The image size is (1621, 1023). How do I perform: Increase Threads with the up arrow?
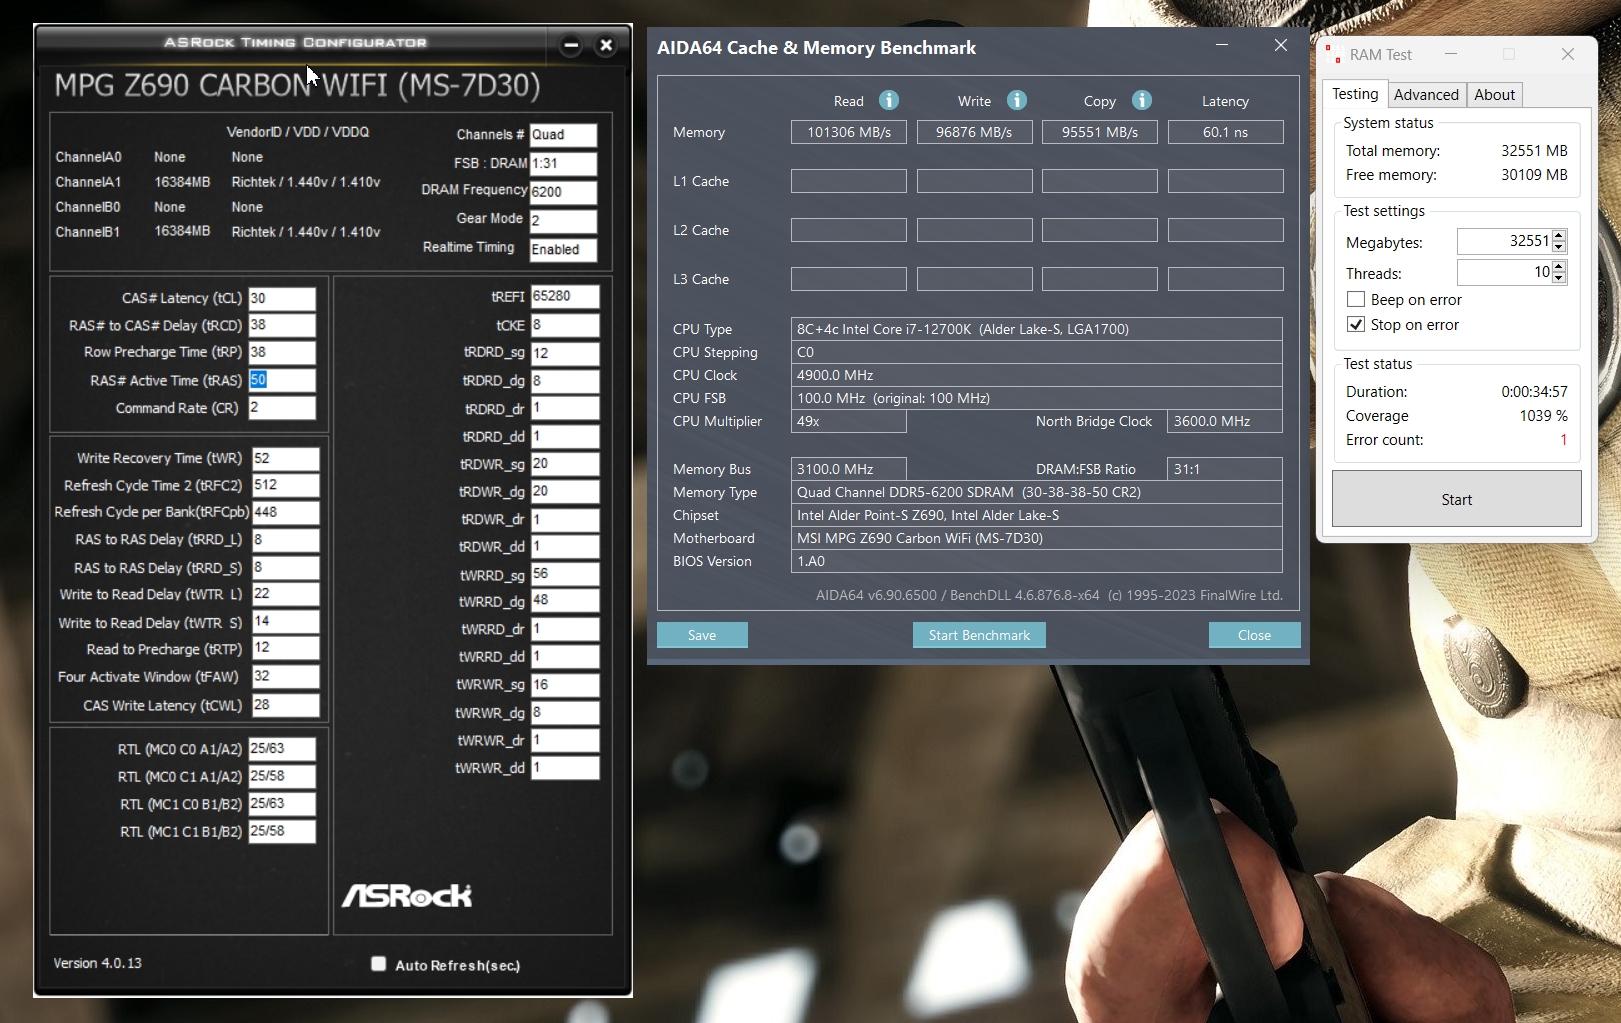(x=1559, y=266)
